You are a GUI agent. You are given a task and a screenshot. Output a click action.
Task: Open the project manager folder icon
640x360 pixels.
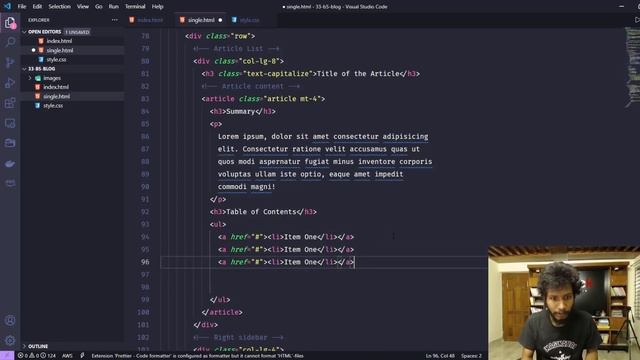10,143
